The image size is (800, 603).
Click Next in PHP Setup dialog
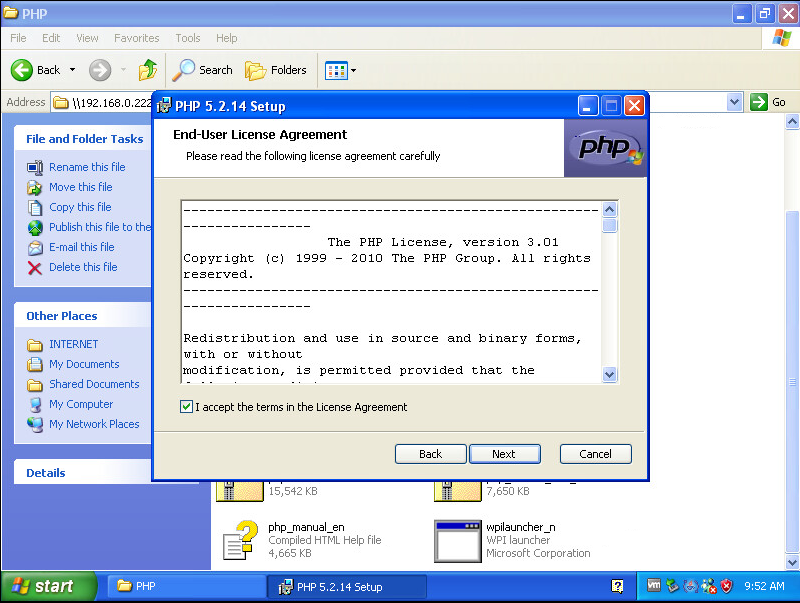click(504, 454)
